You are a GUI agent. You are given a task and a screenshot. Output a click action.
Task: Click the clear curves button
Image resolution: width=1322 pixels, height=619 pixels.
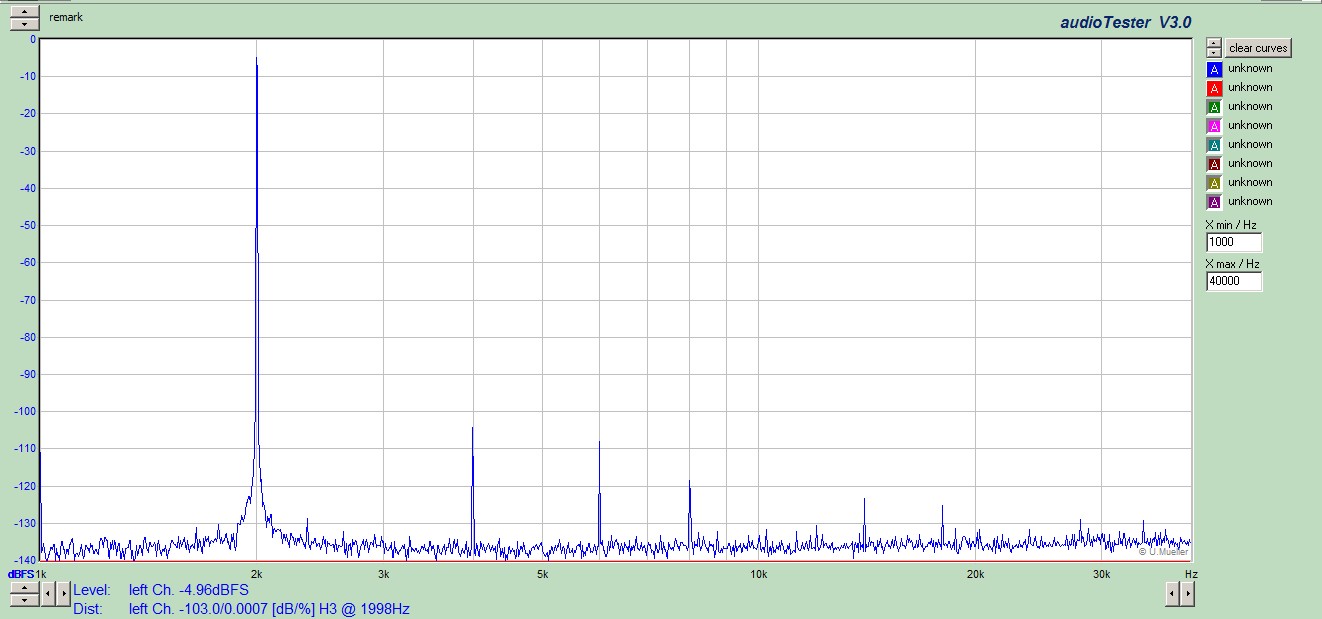[1258, 48]
